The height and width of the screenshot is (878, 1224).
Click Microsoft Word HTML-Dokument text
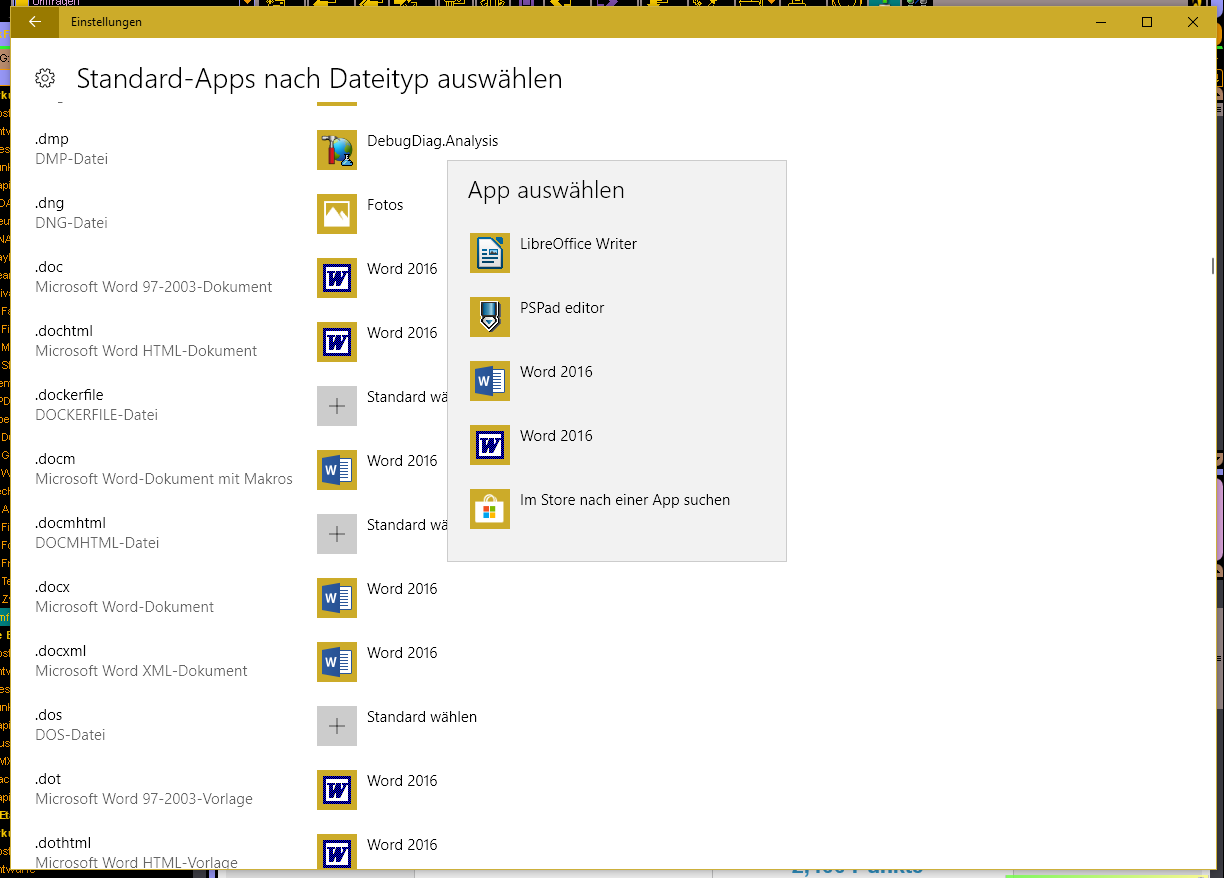(x=146, y=351)
